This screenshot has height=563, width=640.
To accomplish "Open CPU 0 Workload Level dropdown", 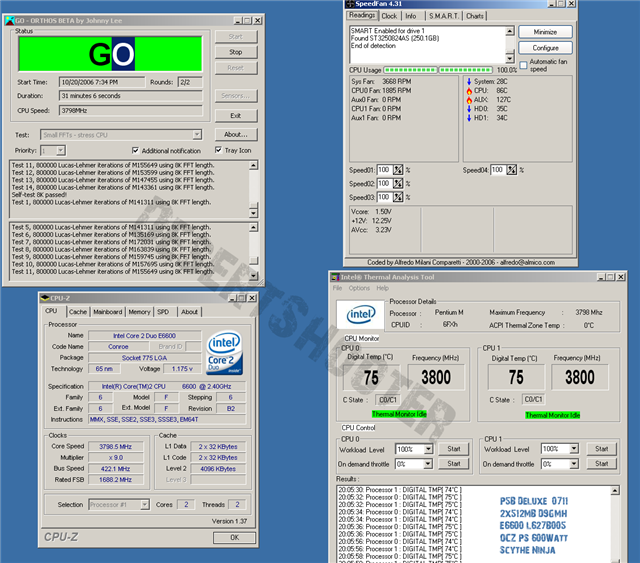I will pyautogui.click(x=428, y=449).
